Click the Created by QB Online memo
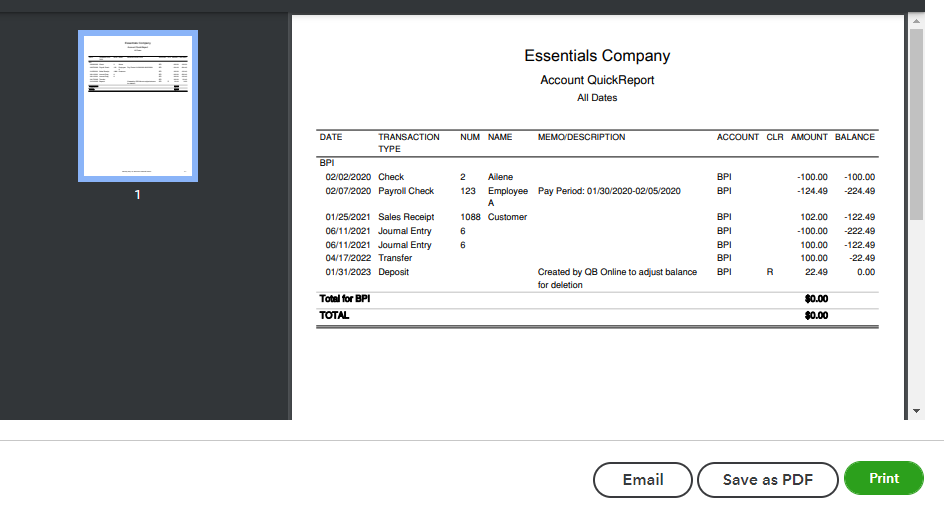This screenshot has height=509, width=945. pyautogui.click(x=617, y=278)
